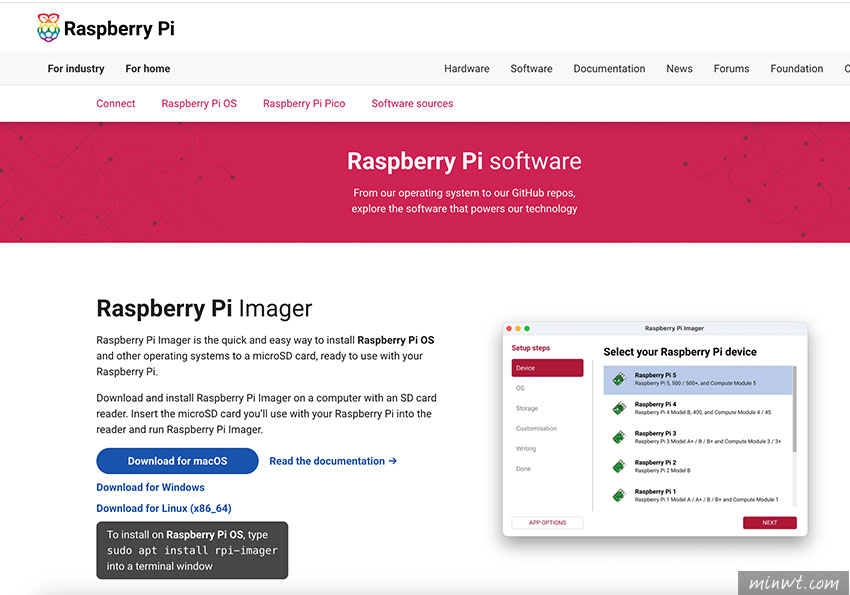The width and height of the screenshot is (850, 595).
Task: Click the yellow minimize dot in Imager preview
Action: click(x=518, y=328)
